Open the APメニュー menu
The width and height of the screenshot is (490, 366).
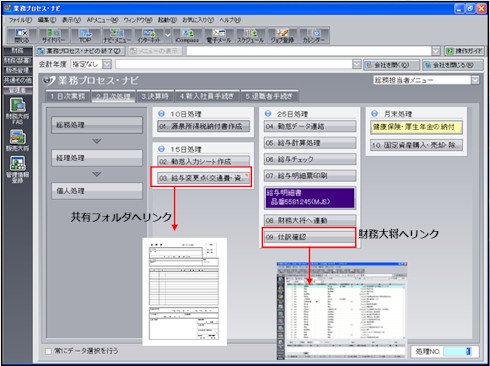coord(102,20)
